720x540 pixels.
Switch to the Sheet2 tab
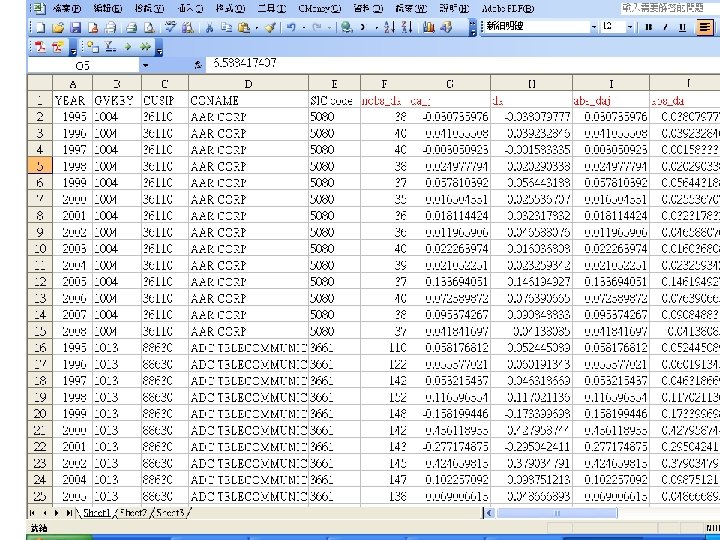pos(134,512)
